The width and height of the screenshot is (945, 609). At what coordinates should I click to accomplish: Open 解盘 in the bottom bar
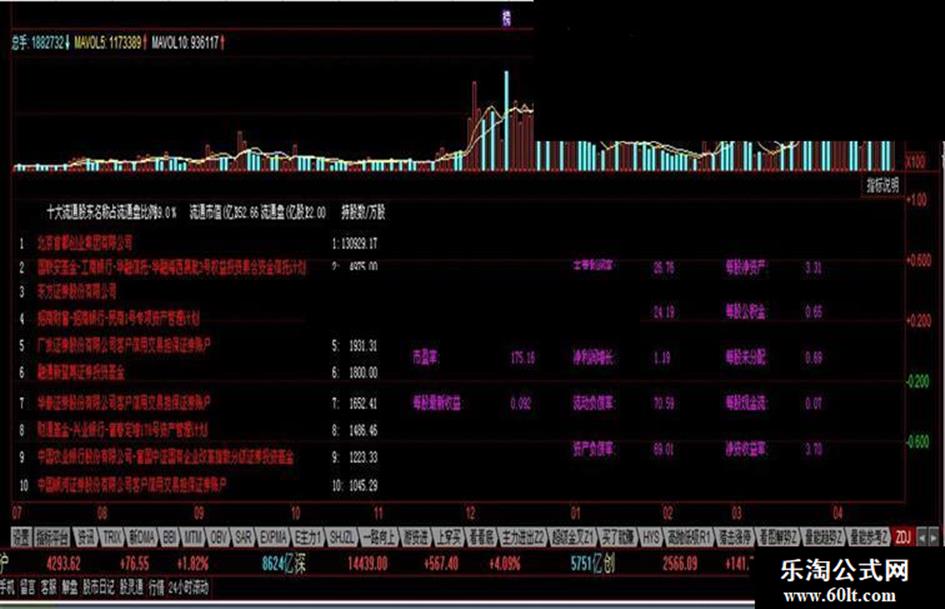(x=69, y=588)
